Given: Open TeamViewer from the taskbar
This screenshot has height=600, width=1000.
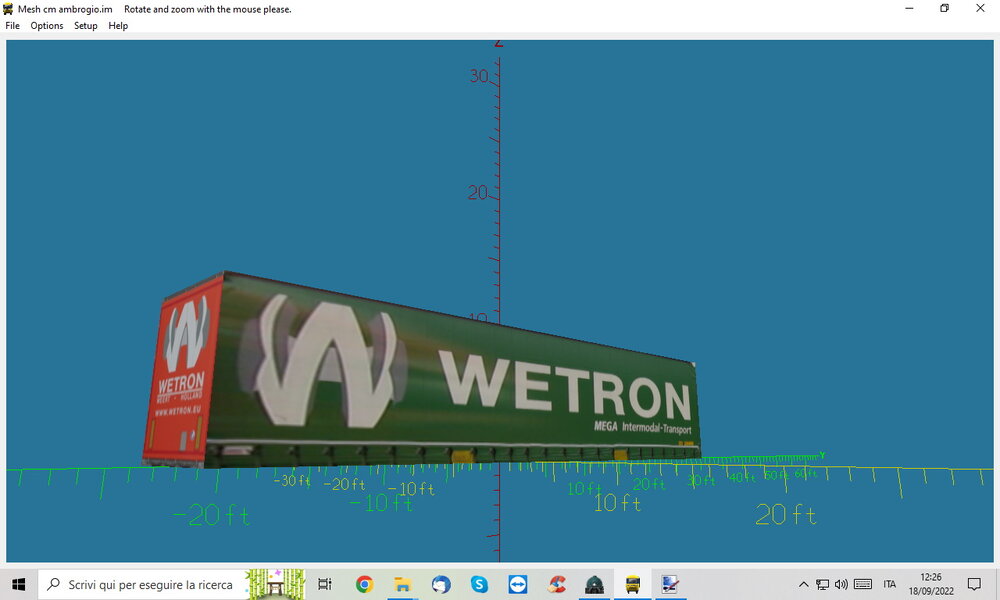Looking at the screenshot, I should [x=517, y=584].
